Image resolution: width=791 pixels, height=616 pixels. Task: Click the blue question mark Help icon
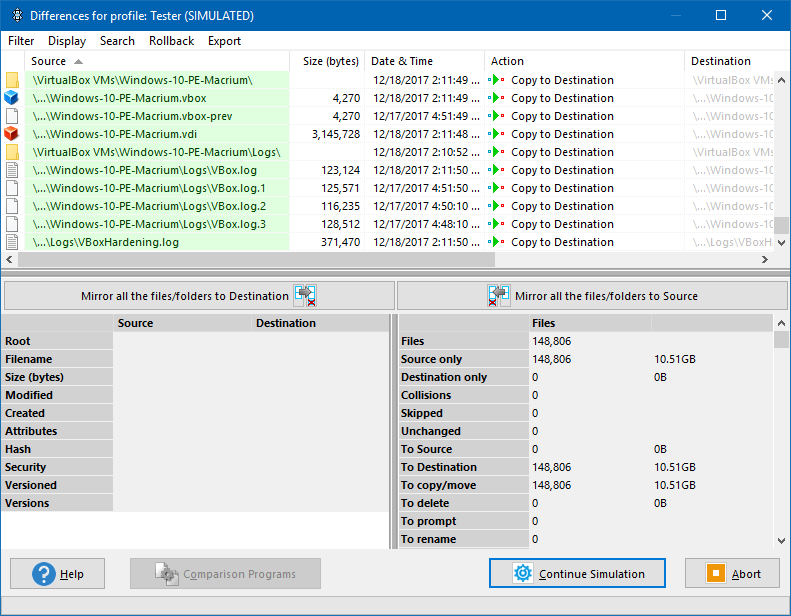[43, 574]
